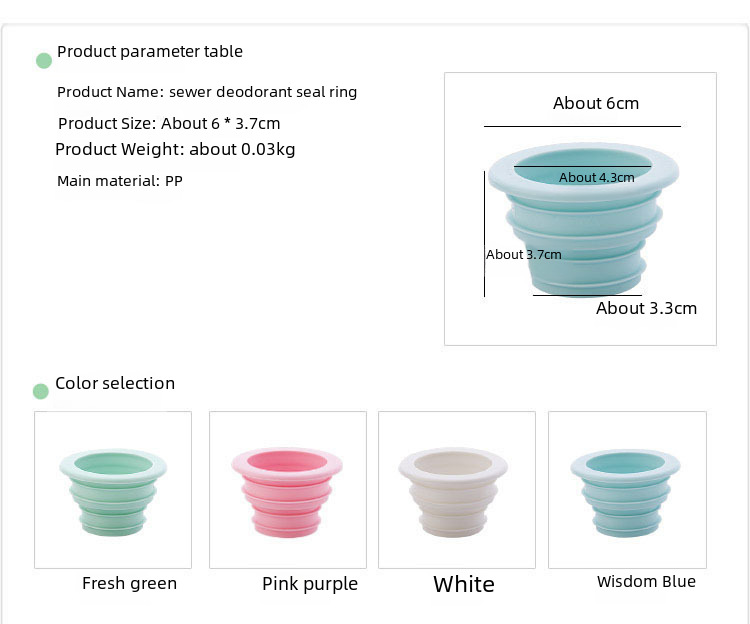The width and height of the screenshot is (750, 624).
Task: Select the Fresh green seal ring thumbnail
Action: point(113,490)
